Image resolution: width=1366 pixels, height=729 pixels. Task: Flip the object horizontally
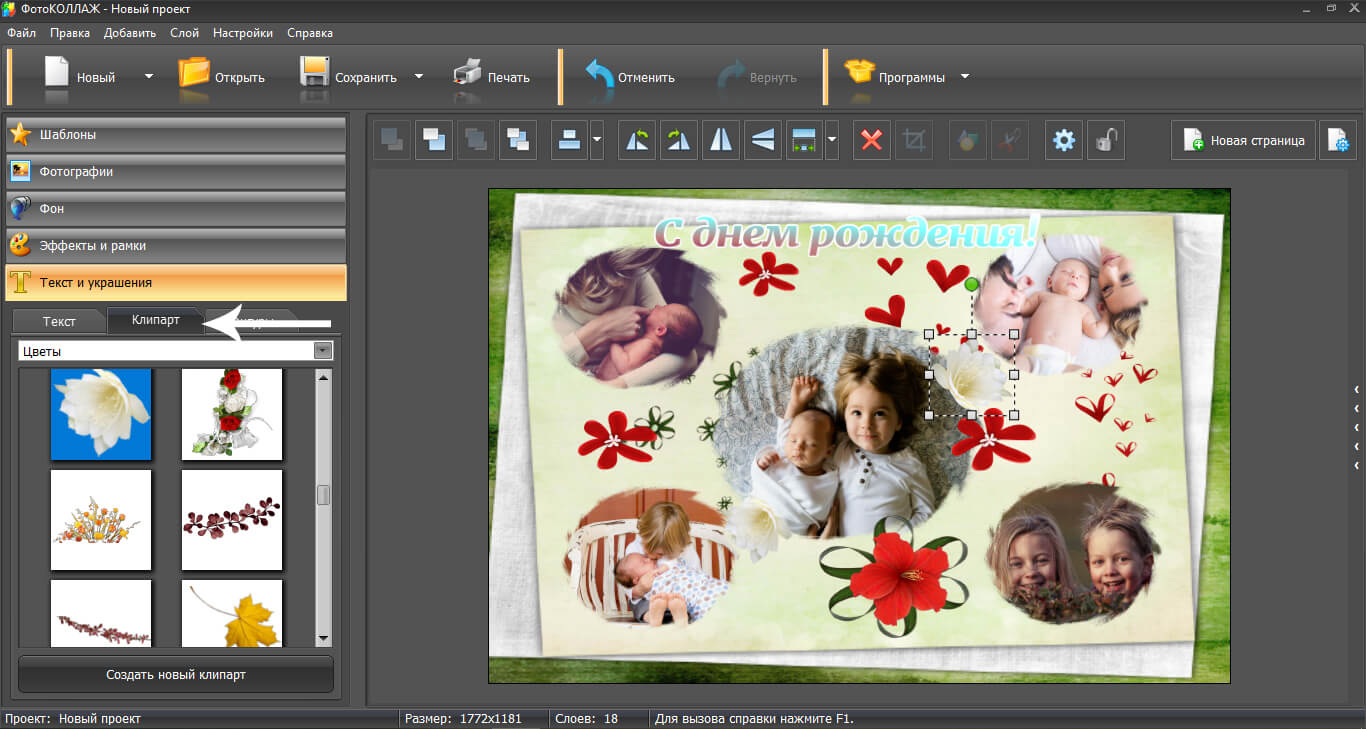(721, 140)
